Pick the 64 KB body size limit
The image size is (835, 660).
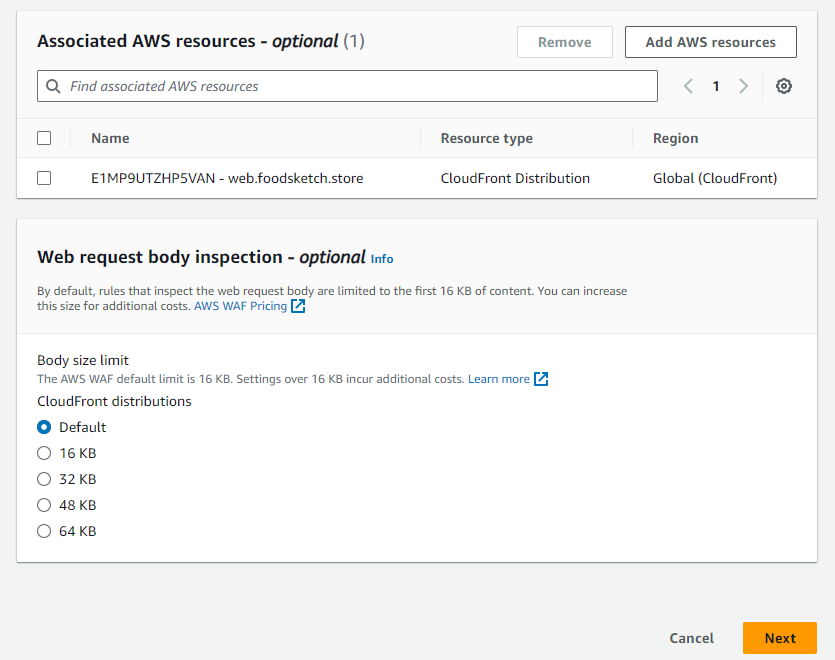(44, 531)
